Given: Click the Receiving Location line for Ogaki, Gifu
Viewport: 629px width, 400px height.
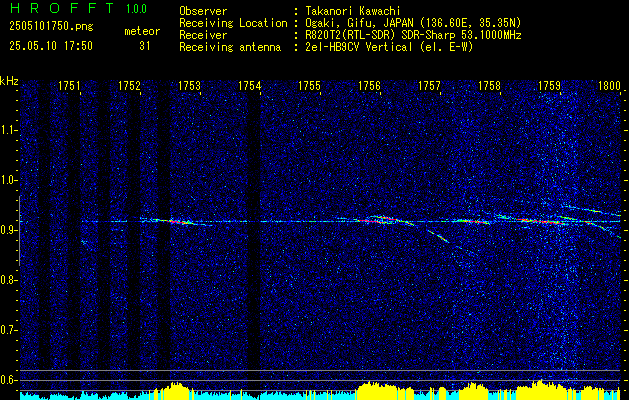Looking at the screenshot, I should pos(350,23).
